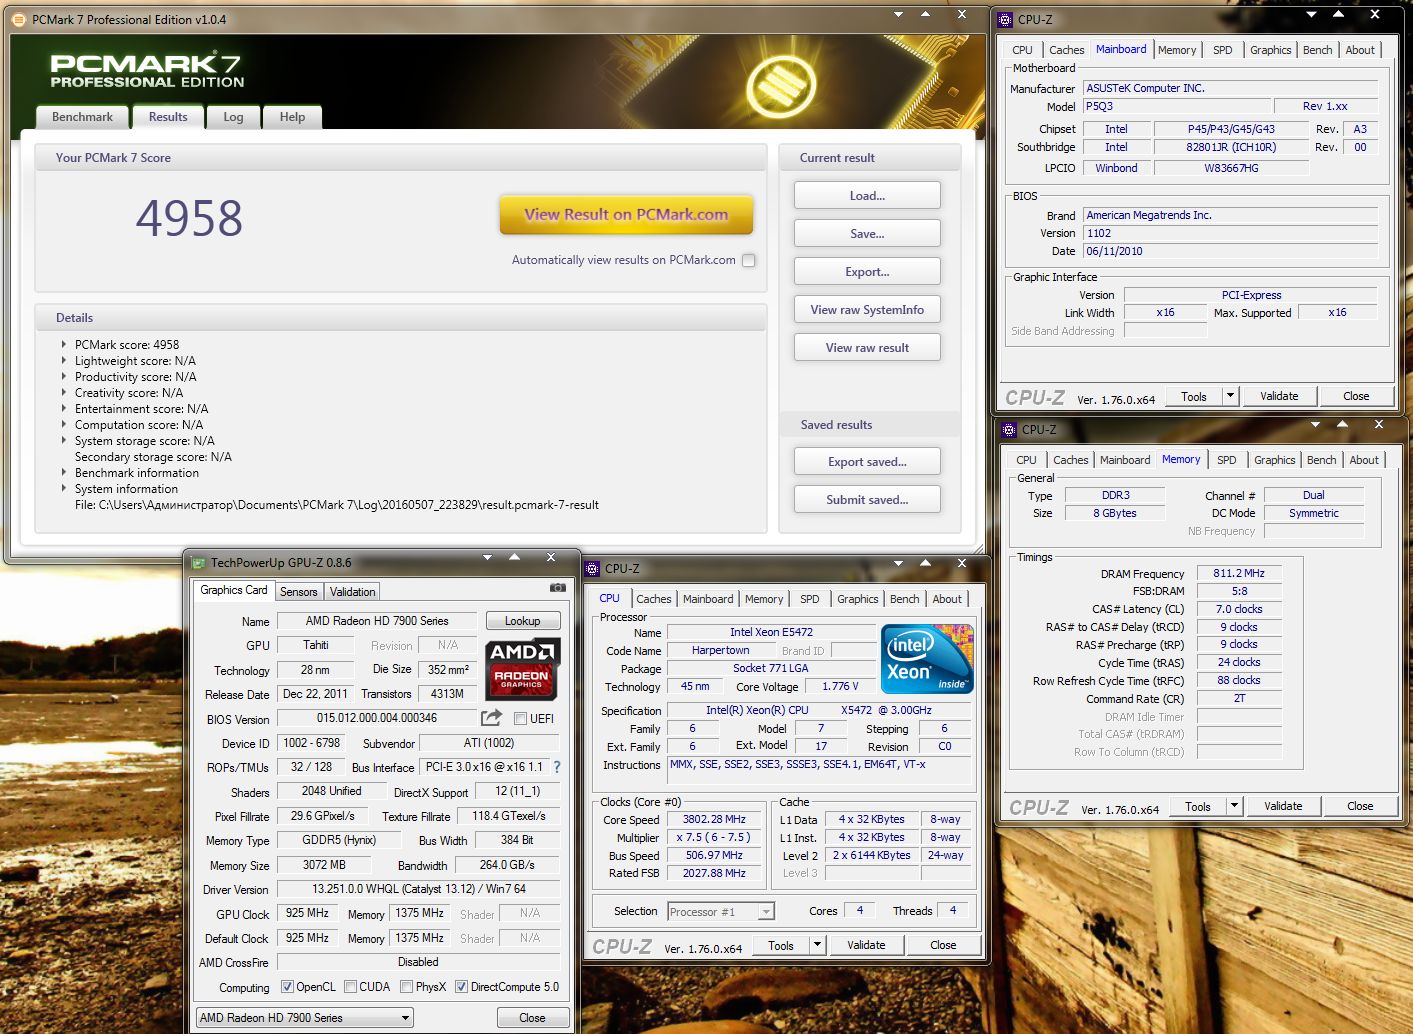Switch to the Benchmark tab in PCMark
This screenshot has height=1034, width=1413.
click(82, 117)
